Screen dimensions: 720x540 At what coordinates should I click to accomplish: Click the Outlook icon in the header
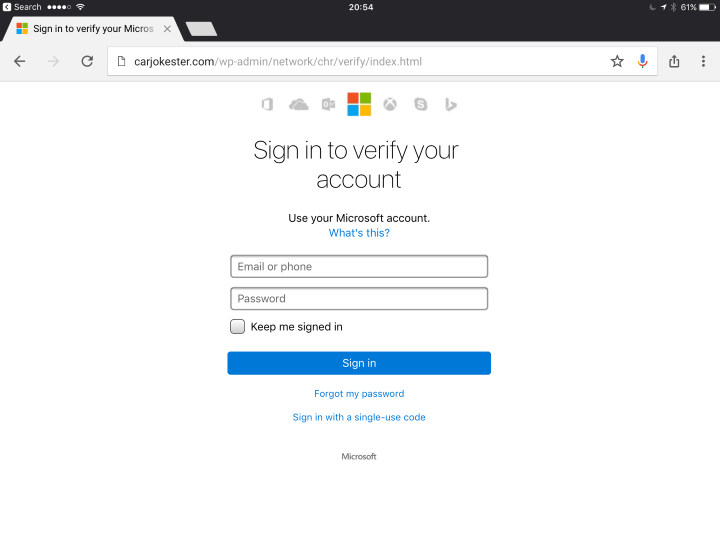[328, 105]
